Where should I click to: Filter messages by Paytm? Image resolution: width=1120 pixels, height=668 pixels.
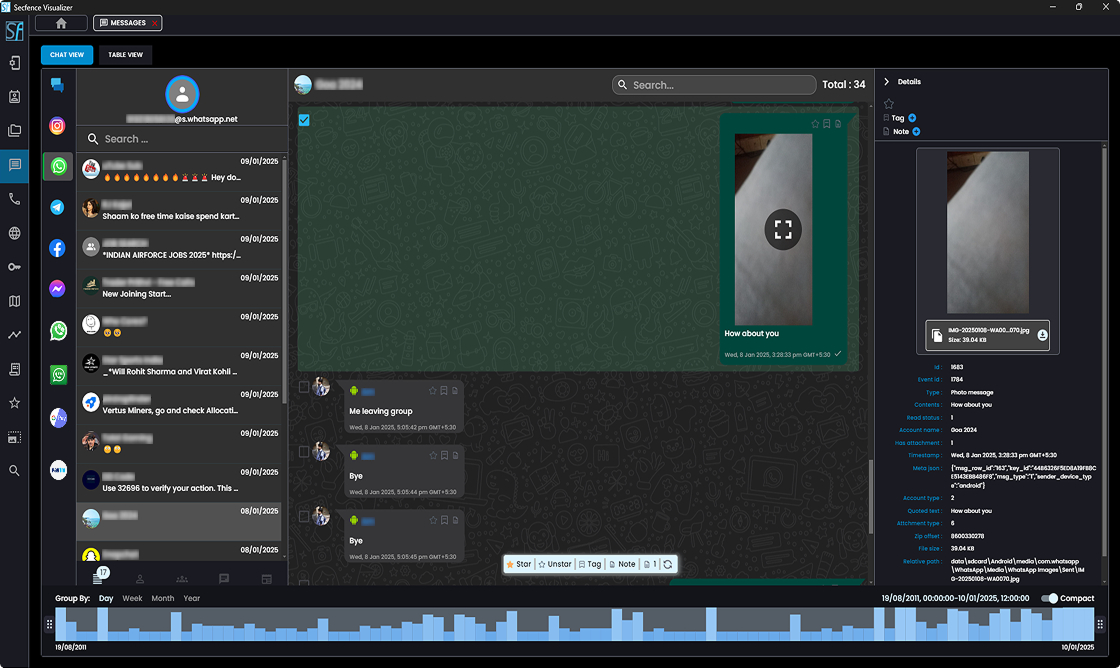[x=58, y=469]
